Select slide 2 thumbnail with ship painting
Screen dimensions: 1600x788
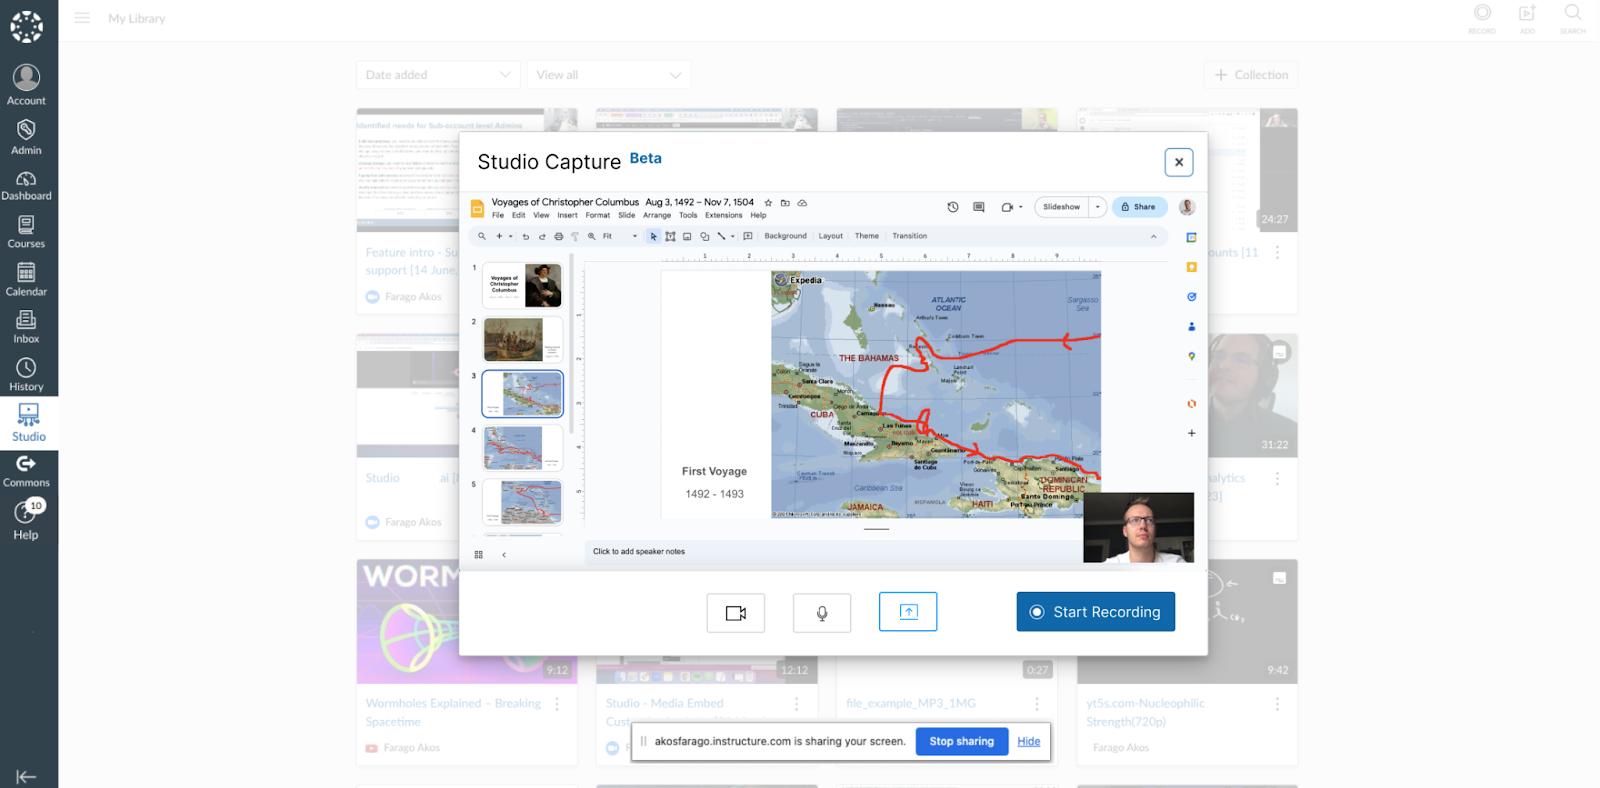click(522, 340)
